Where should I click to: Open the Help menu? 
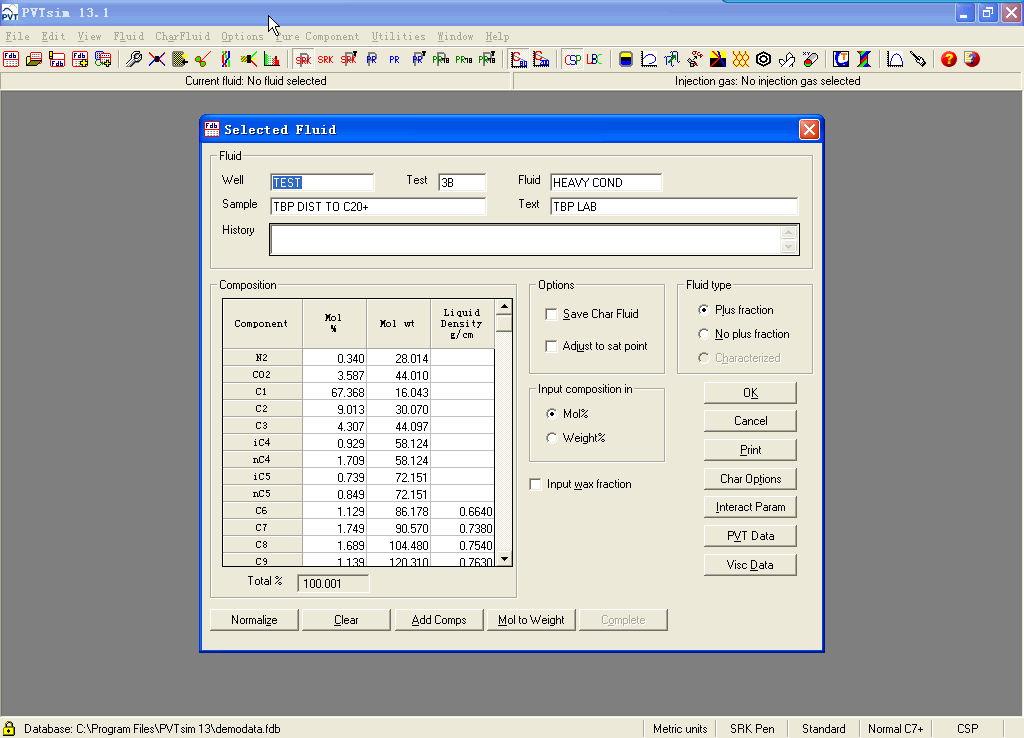[x=497, y=37]
